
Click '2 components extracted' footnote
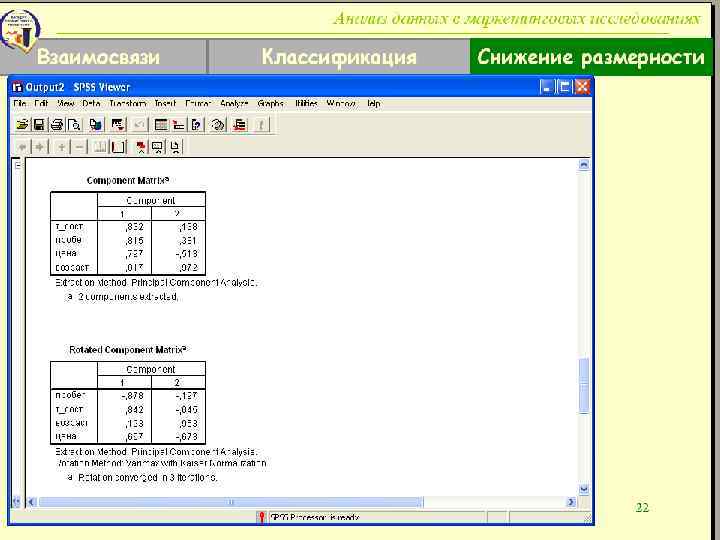(128, 297)
